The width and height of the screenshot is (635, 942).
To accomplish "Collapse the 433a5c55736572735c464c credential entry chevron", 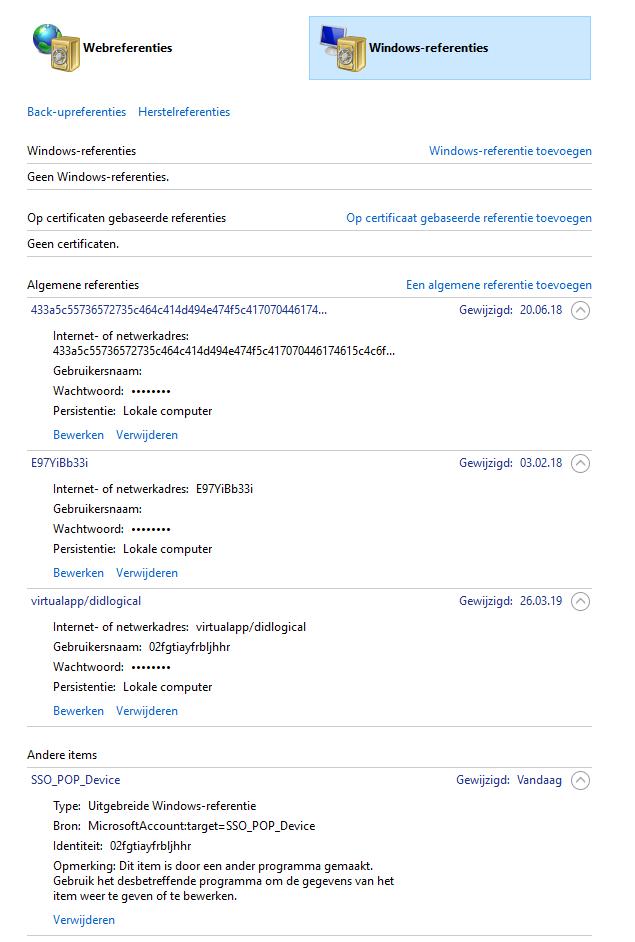I will pos(580,310).
